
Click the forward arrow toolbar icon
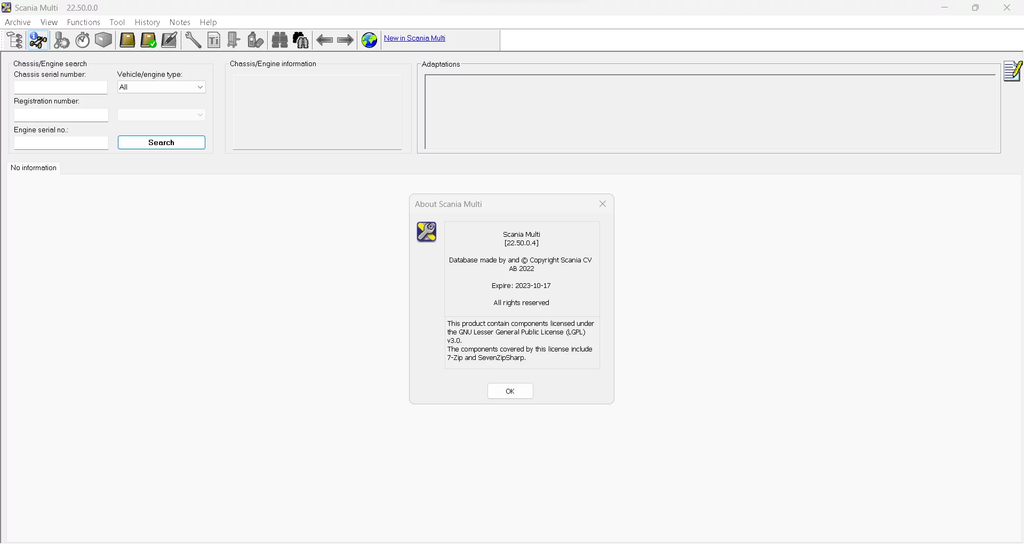[345, 40]
